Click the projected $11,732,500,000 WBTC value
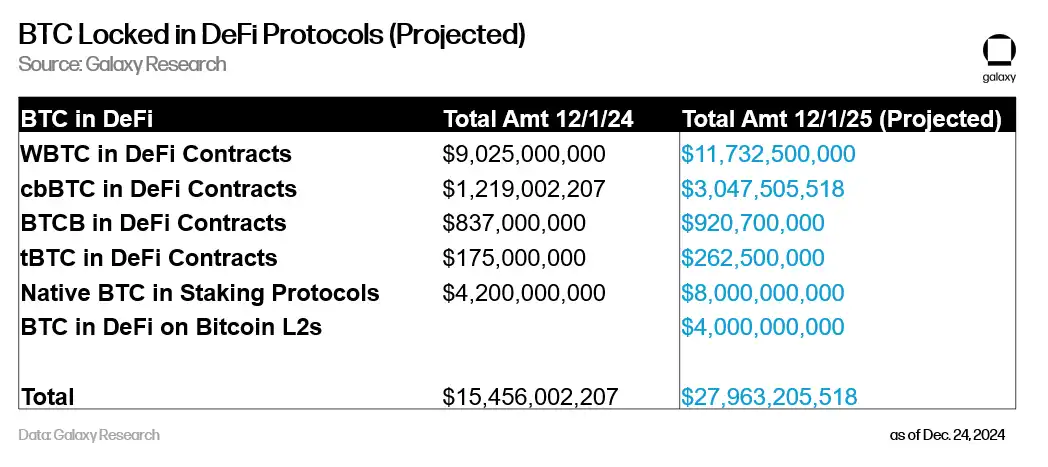1048x467 pixels. 768,155
